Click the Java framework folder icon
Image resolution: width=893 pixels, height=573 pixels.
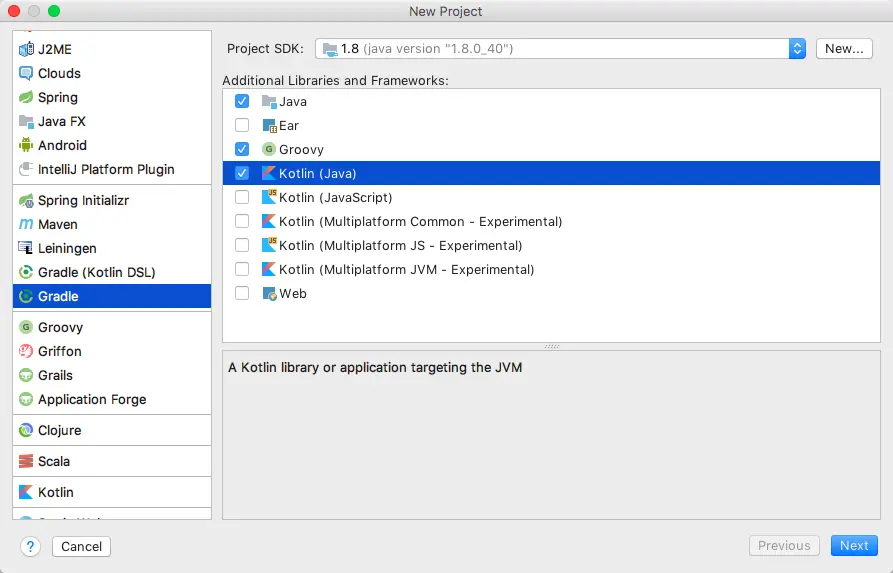tap(269, 101)
